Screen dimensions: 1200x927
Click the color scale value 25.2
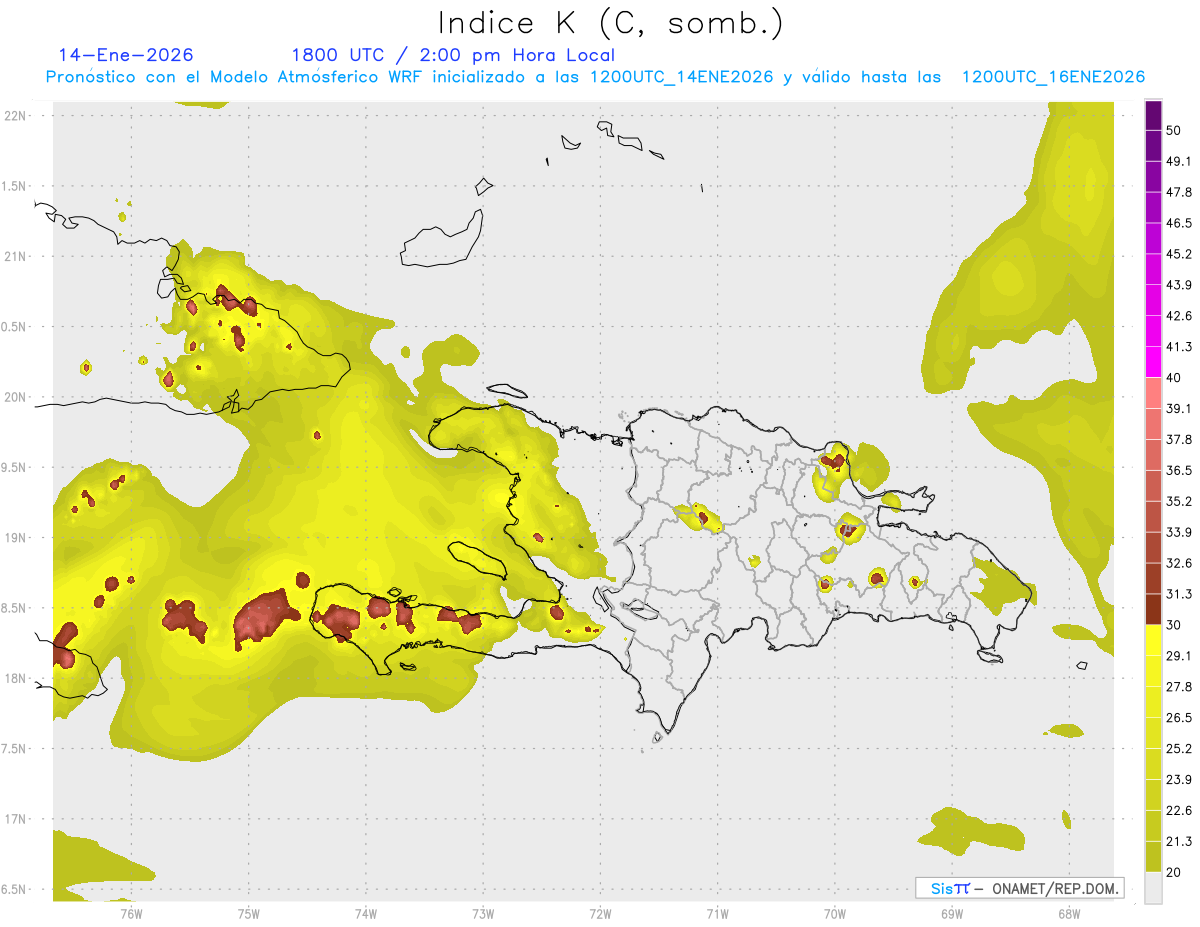1179,749
